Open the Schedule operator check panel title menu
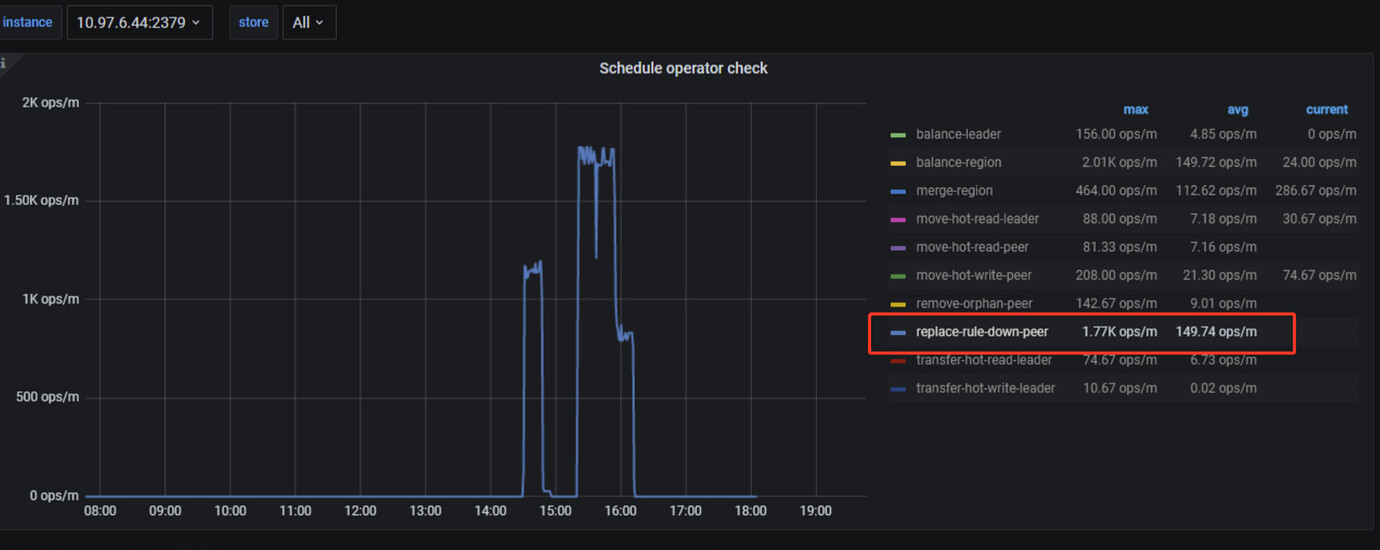This screenshot has height=550, width=1380. [683, 68]
